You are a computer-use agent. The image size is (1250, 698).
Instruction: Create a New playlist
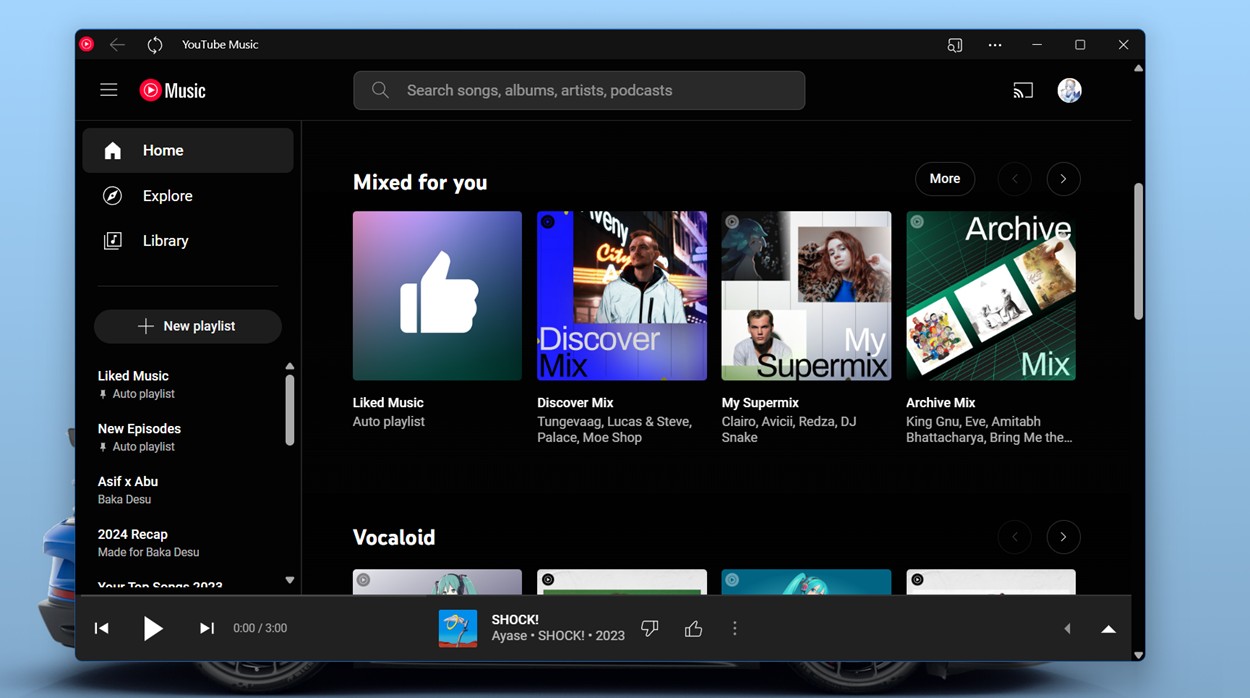[x=187, y=326]
